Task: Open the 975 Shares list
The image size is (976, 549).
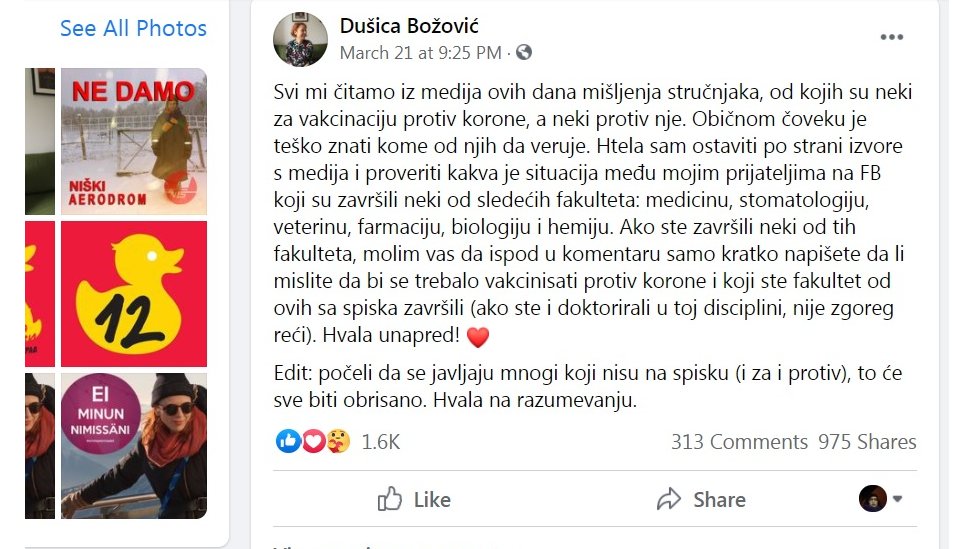Action: point(867,442)
